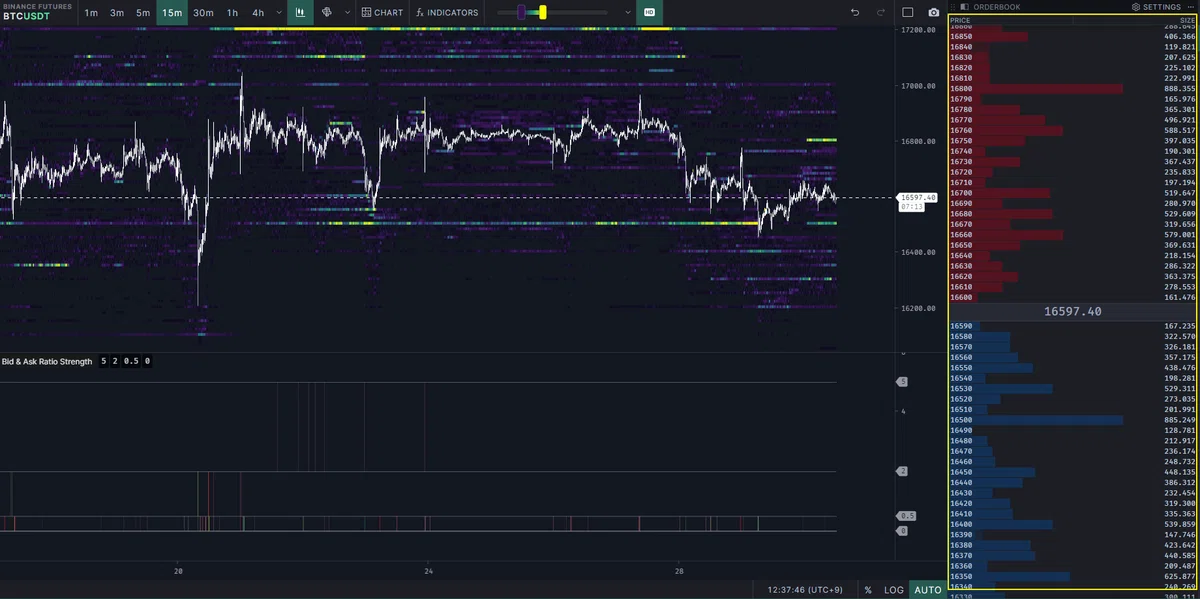Expand the extra timeframes dropdown arrow
The width and height of the screenshot is (1200, 599).
coord(277,12)
